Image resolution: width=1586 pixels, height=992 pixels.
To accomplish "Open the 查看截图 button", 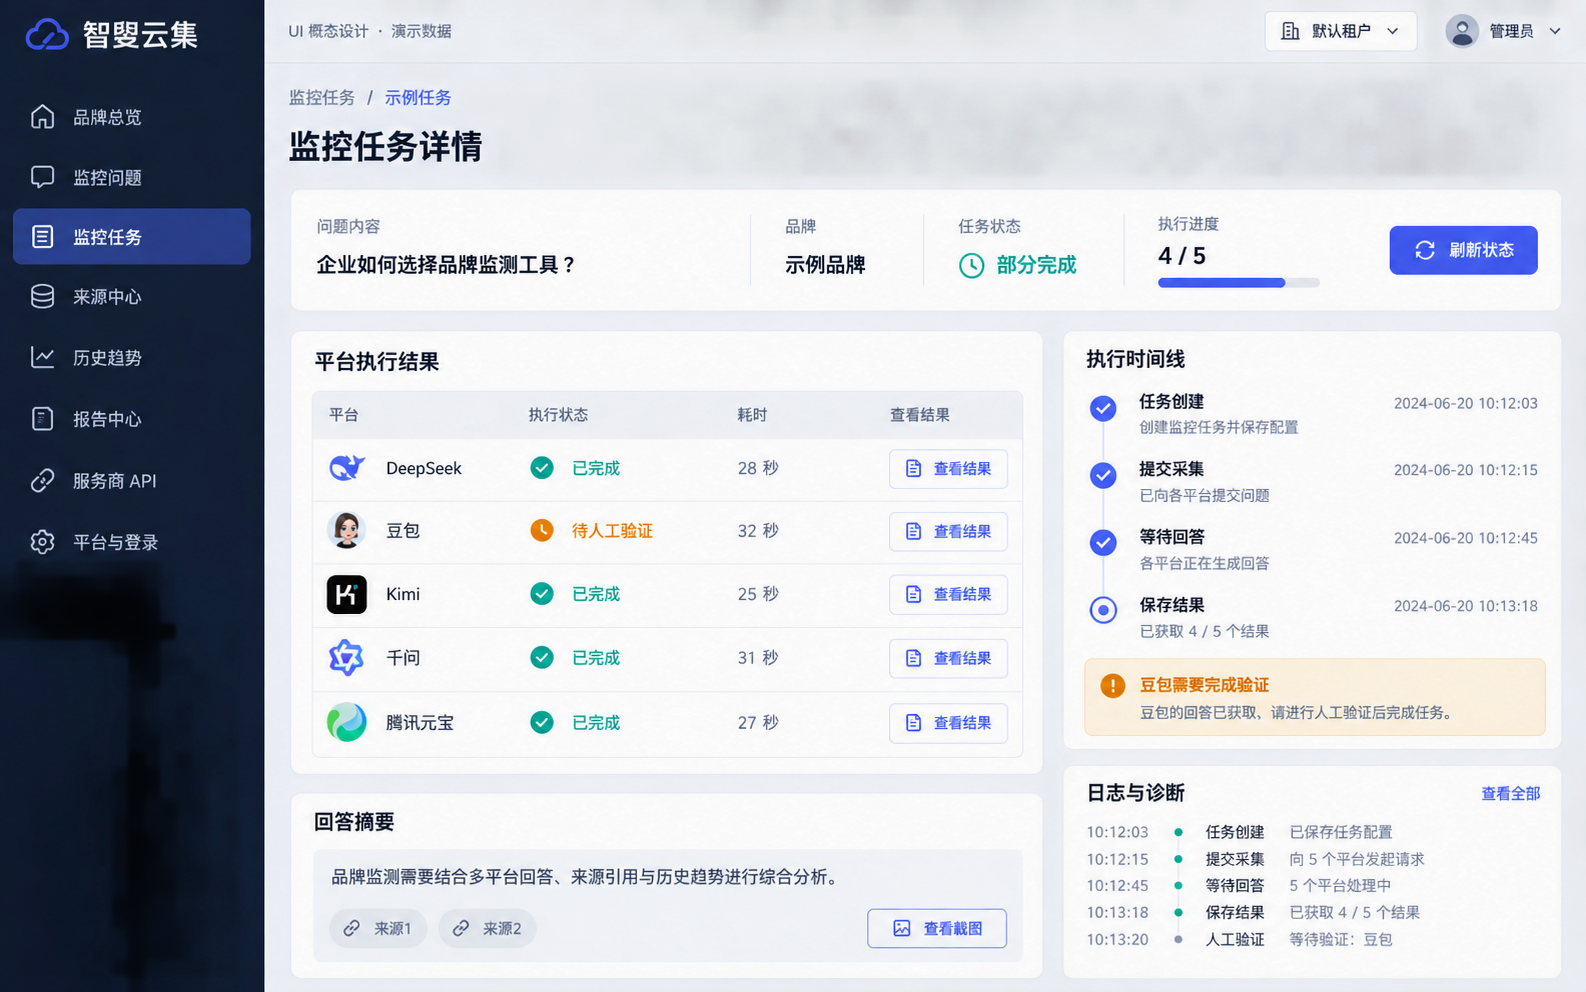I will coord(937,928).
